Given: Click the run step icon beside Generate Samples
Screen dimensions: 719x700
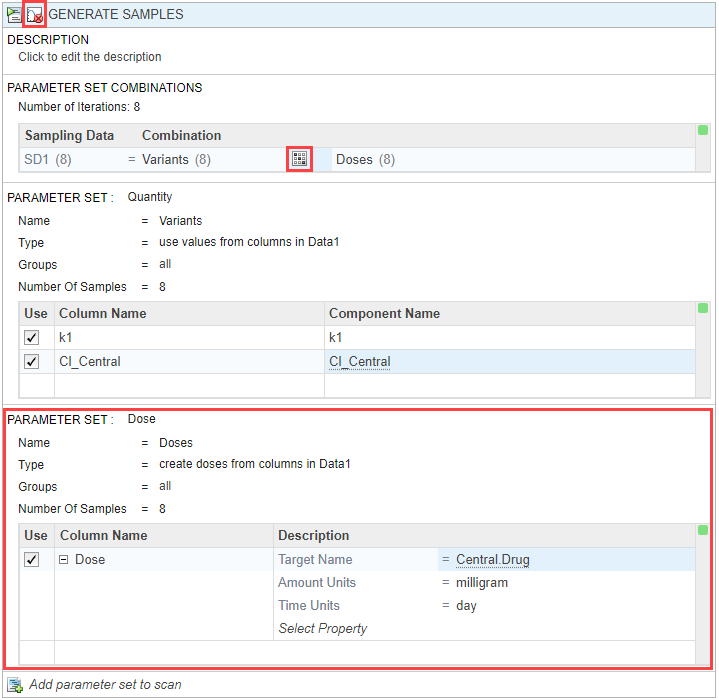Looking at the screenshot, I should pyautogui.click(x=13, y=15).
